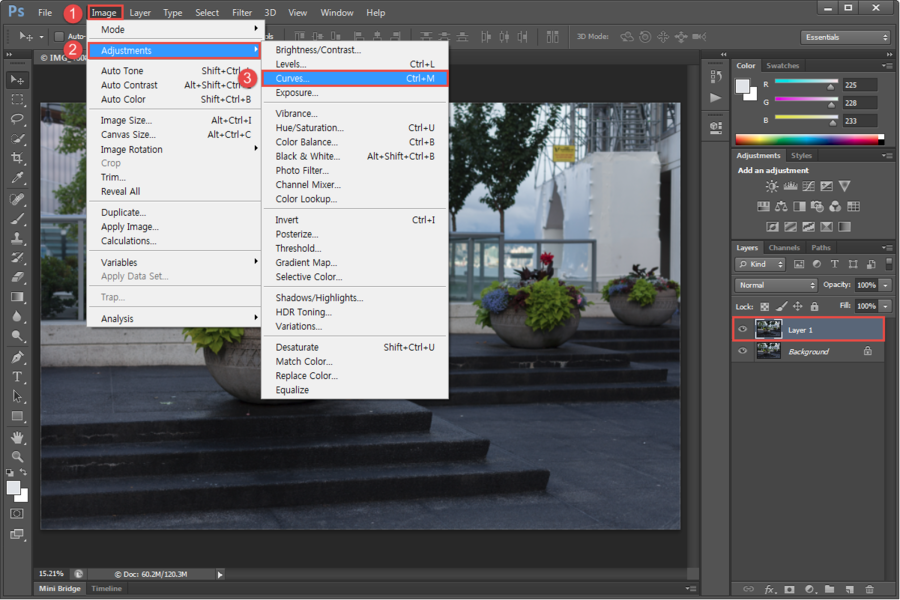This screenshot has height=600, width=900.
Task: Select the Crop tool in toolbar
Action: pyautogui.click(x=18, y=158)
